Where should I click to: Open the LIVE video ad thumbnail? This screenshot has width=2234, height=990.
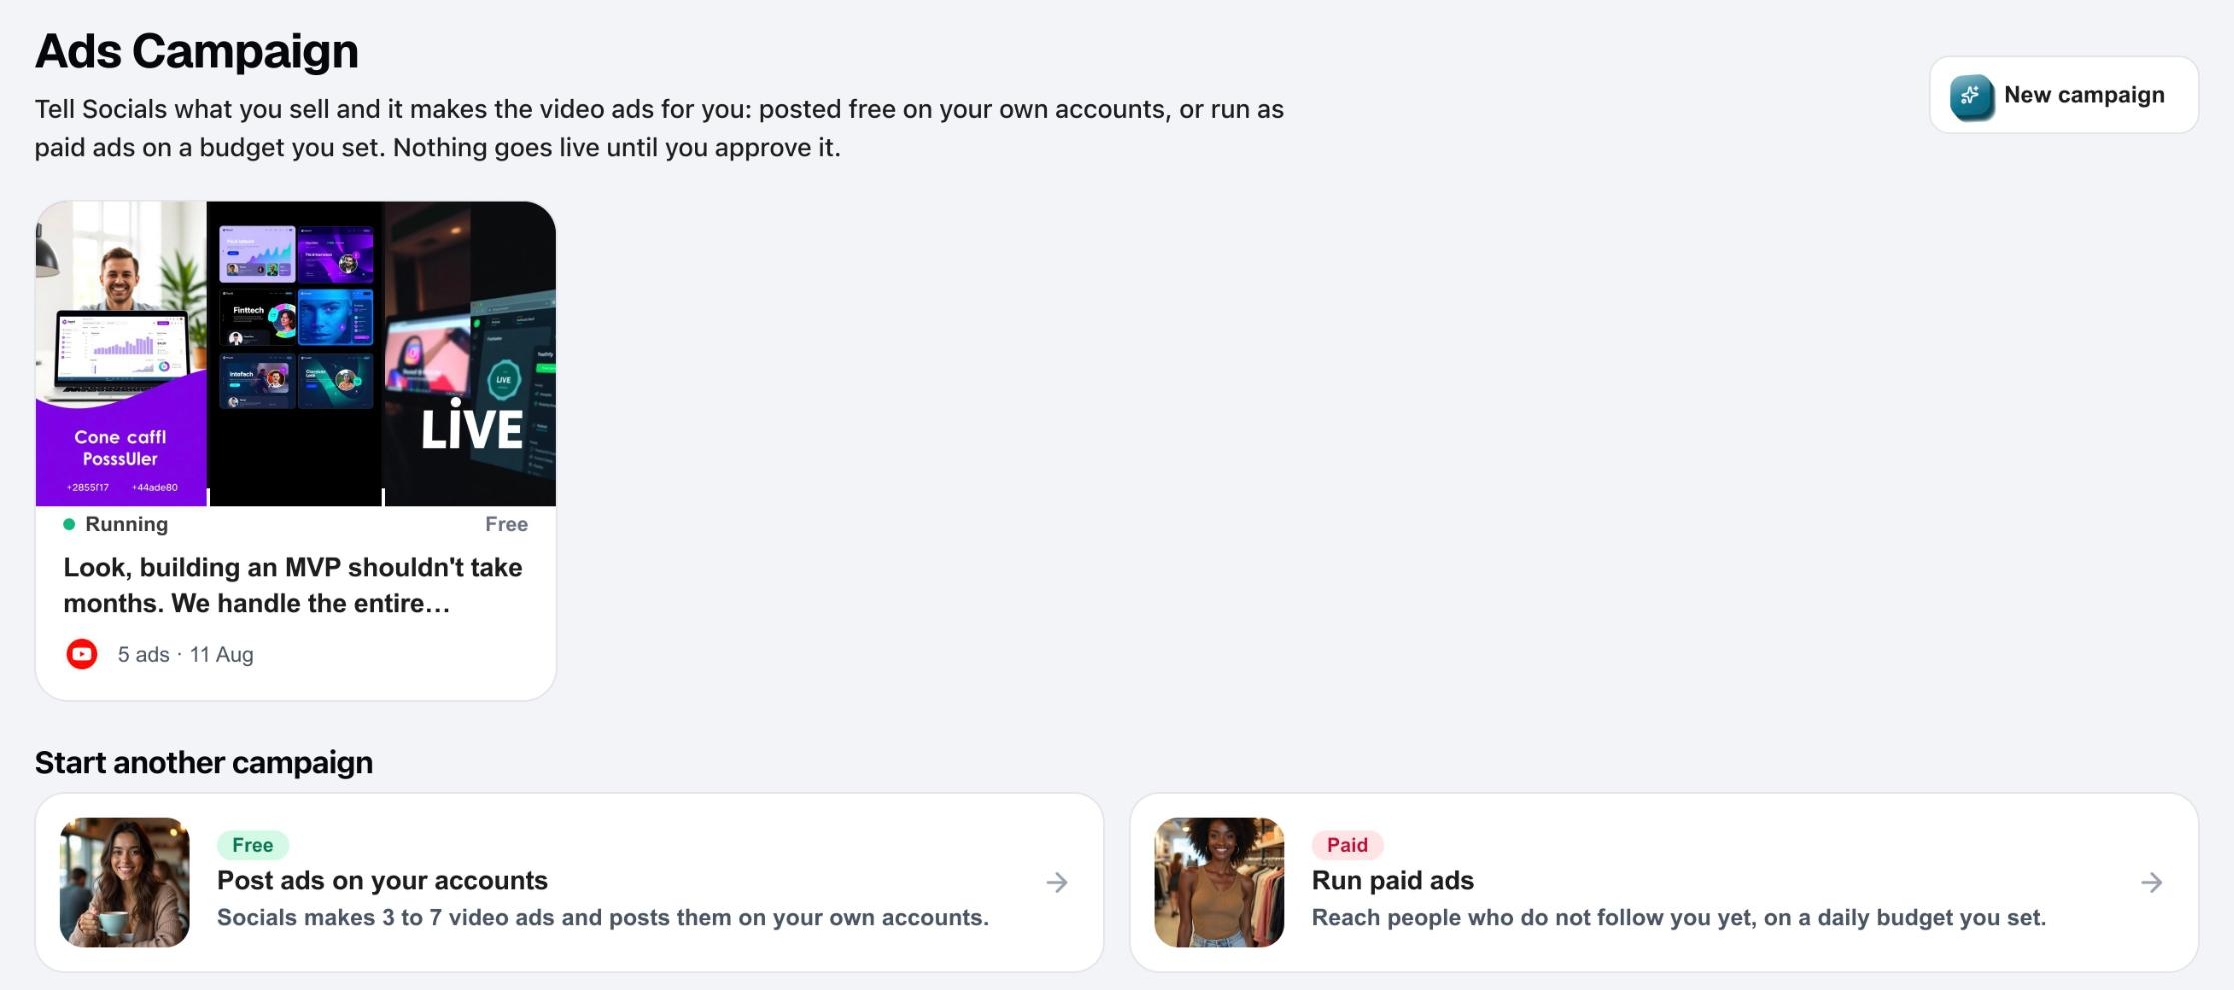pos(470,353)
